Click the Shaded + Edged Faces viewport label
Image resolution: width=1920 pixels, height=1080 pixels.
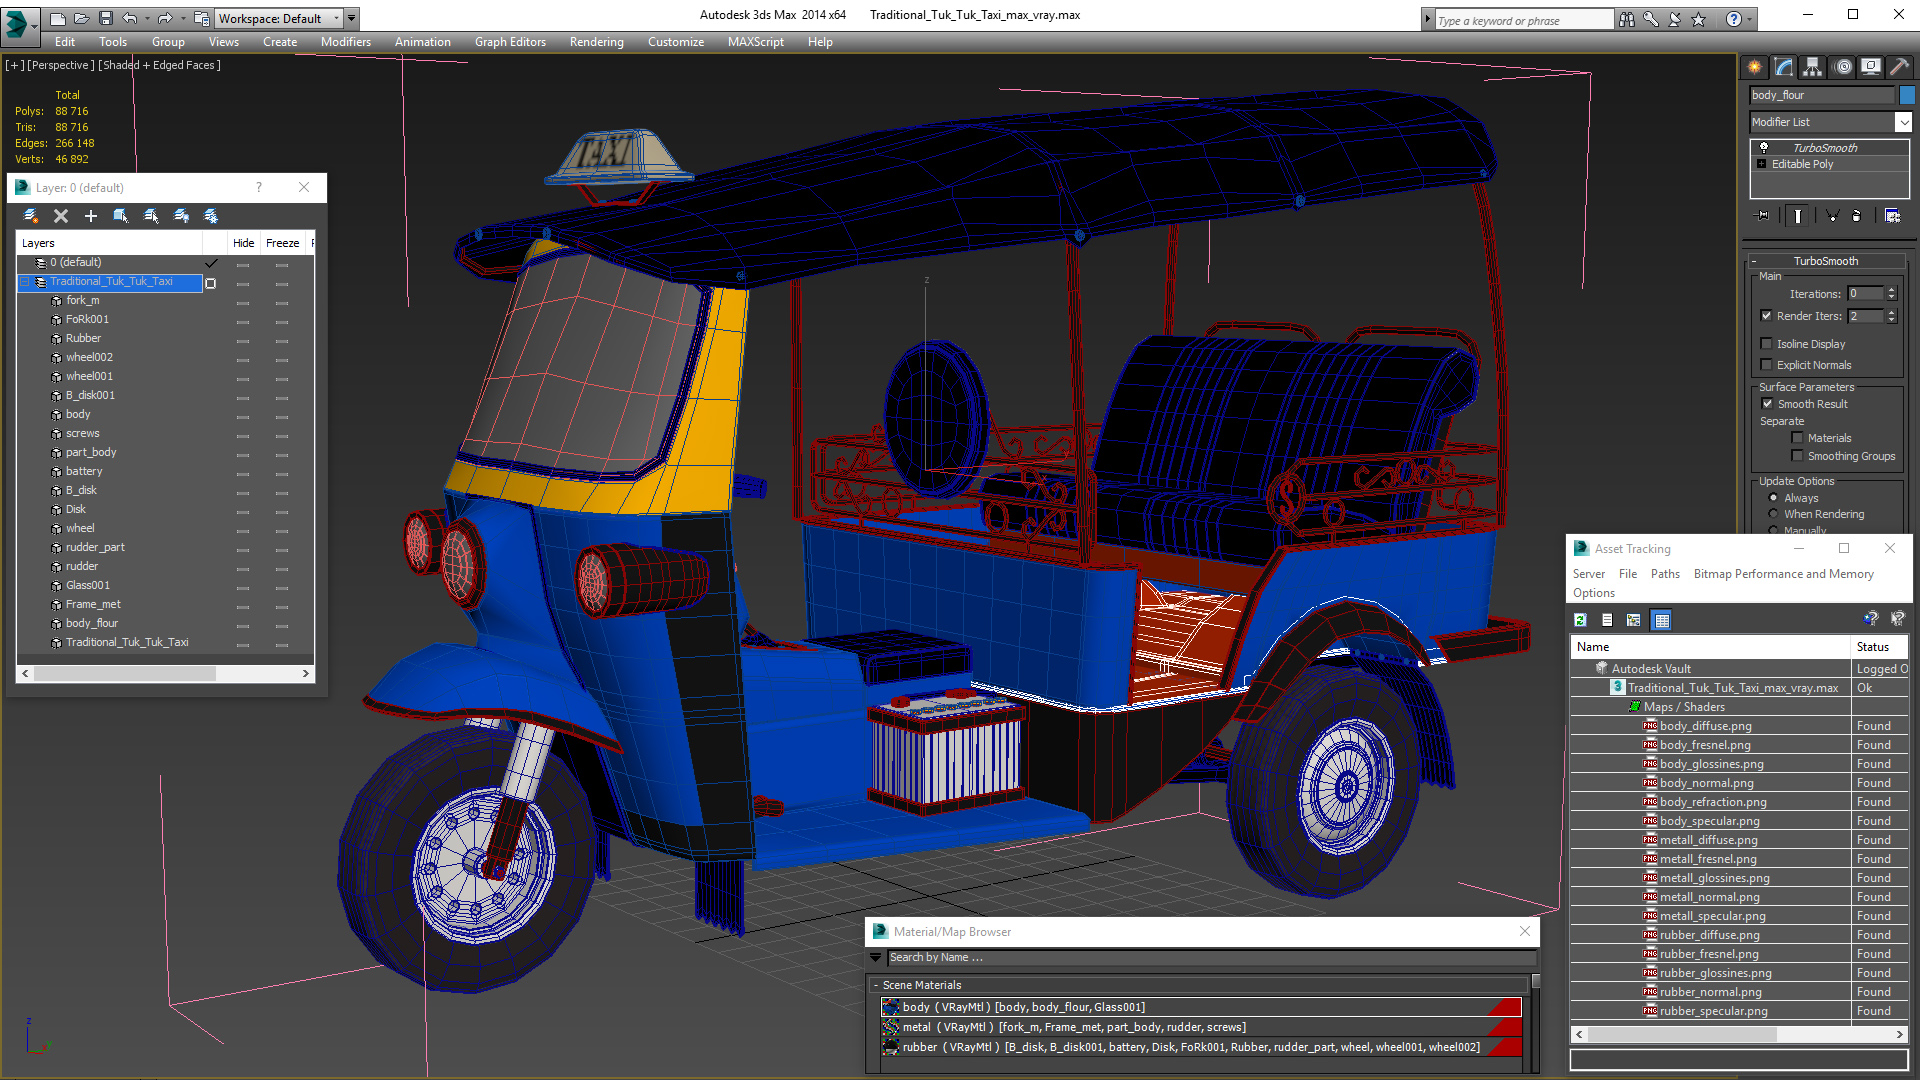pos(159,65)
